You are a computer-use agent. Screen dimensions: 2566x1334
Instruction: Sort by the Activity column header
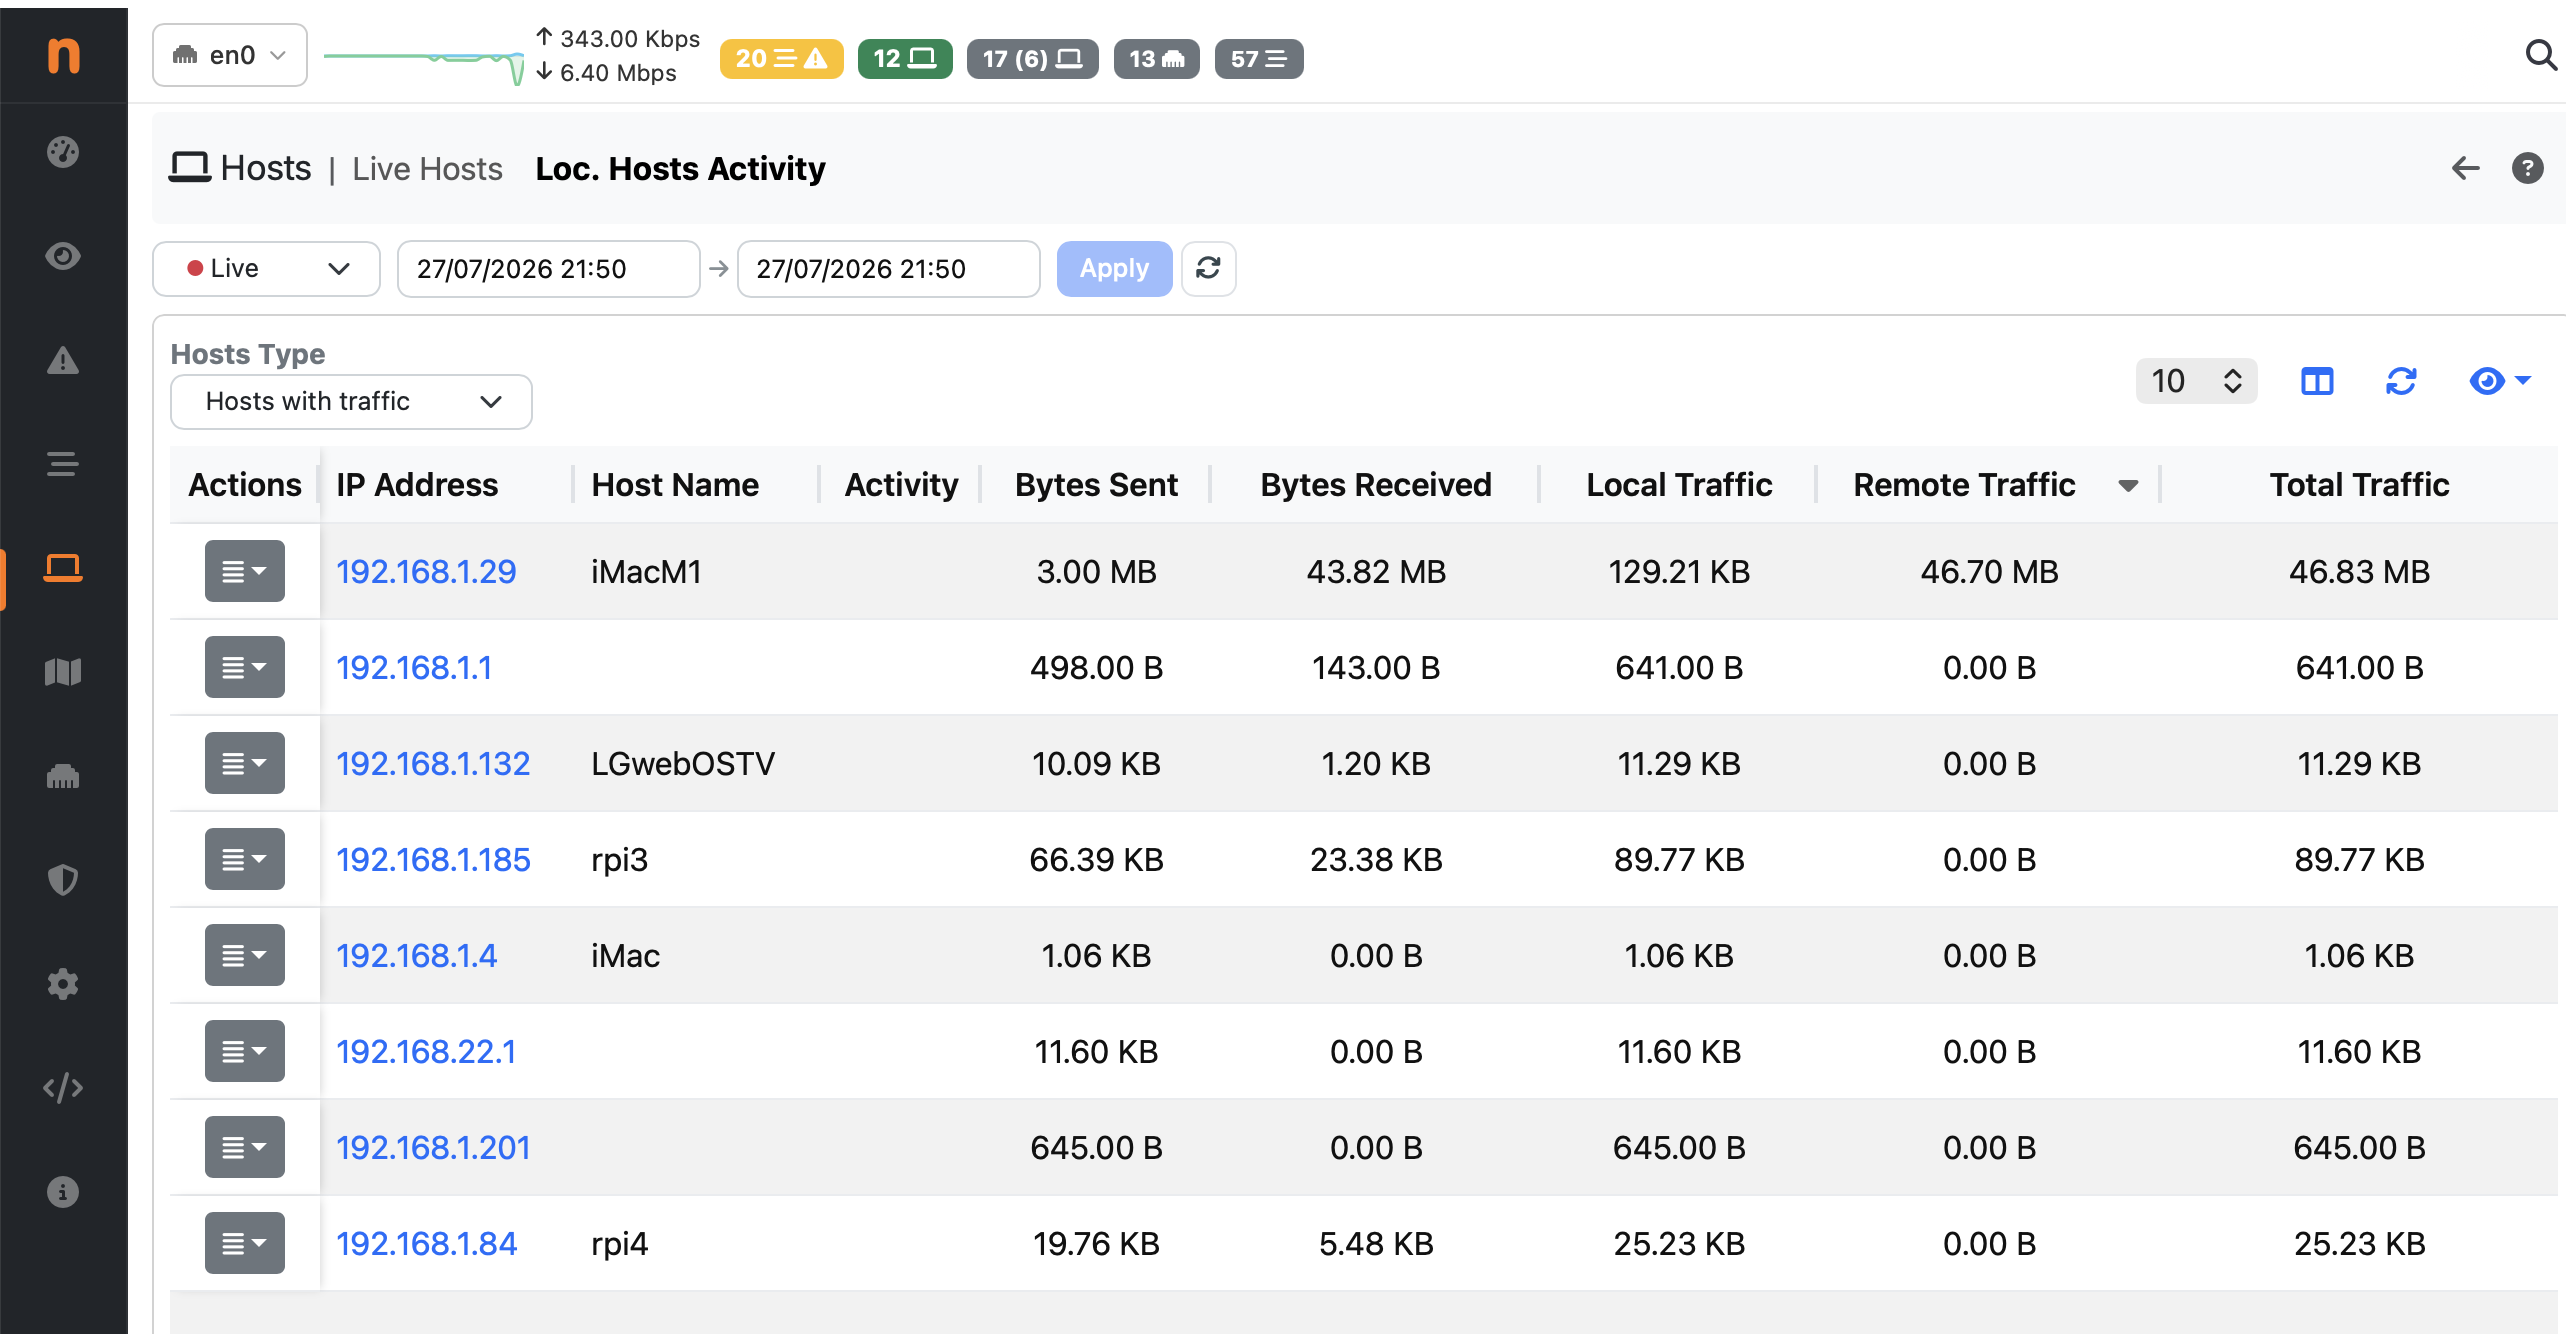pos(901,484)
